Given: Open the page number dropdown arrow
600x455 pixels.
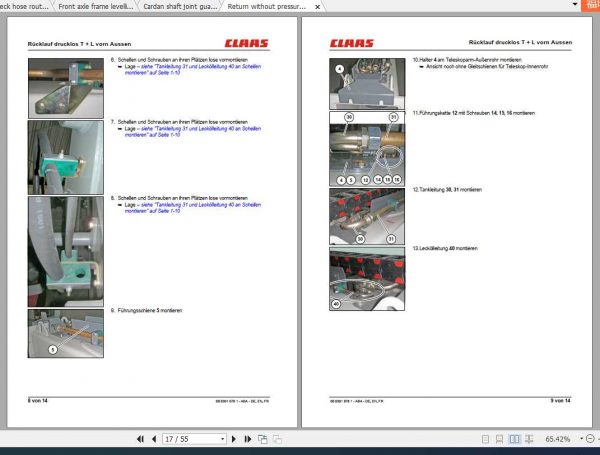Looking at the screenshot, I should pyautogui.click(x=222, y=439).
